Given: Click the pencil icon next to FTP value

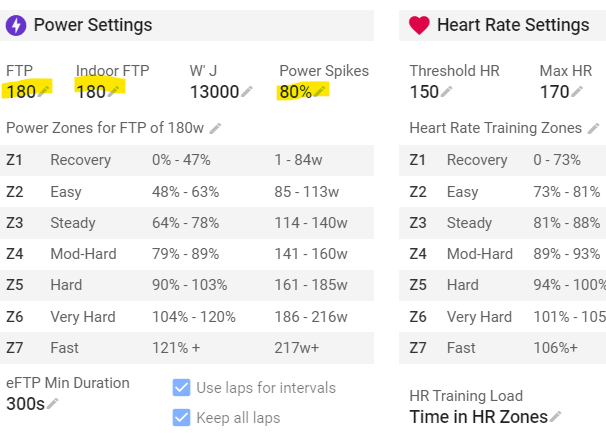Looking at the screenshot, I should 45,91.
